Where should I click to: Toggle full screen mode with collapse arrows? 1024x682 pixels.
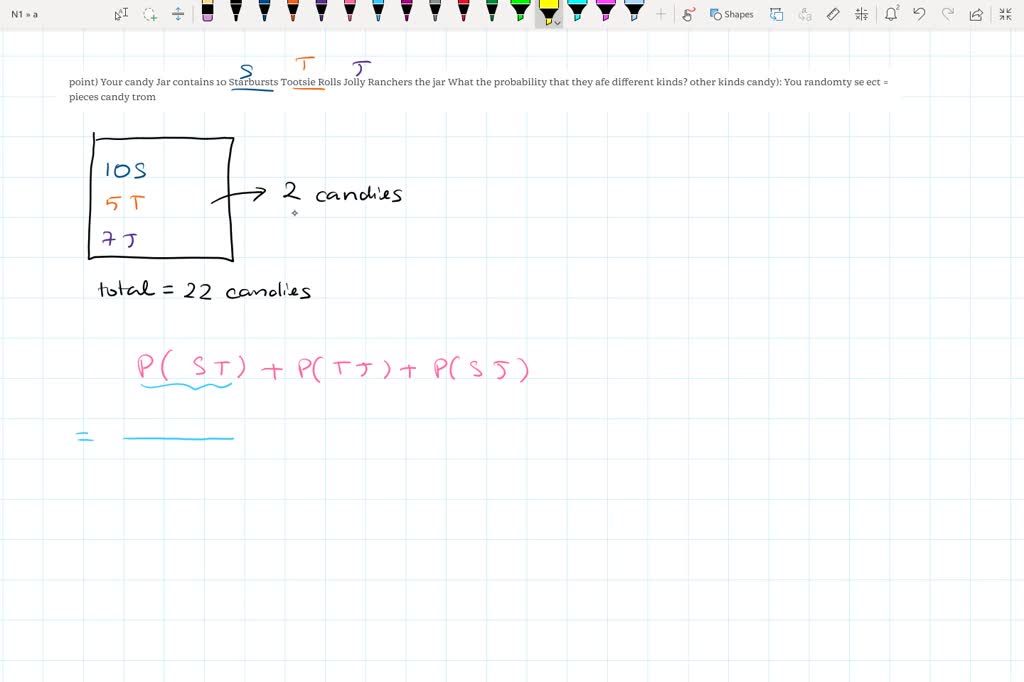(x=1004, y=14)
